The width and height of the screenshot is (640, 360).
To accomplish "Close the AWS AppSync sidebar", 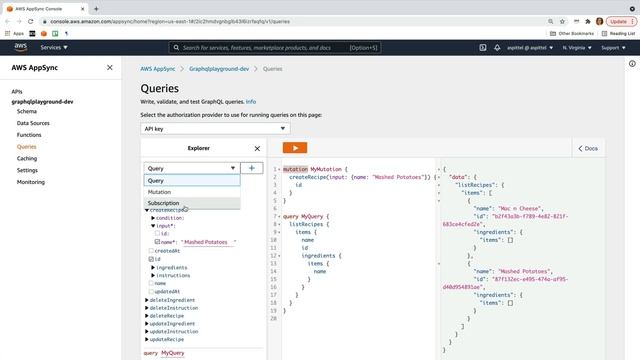I will [x=109, y=68].
